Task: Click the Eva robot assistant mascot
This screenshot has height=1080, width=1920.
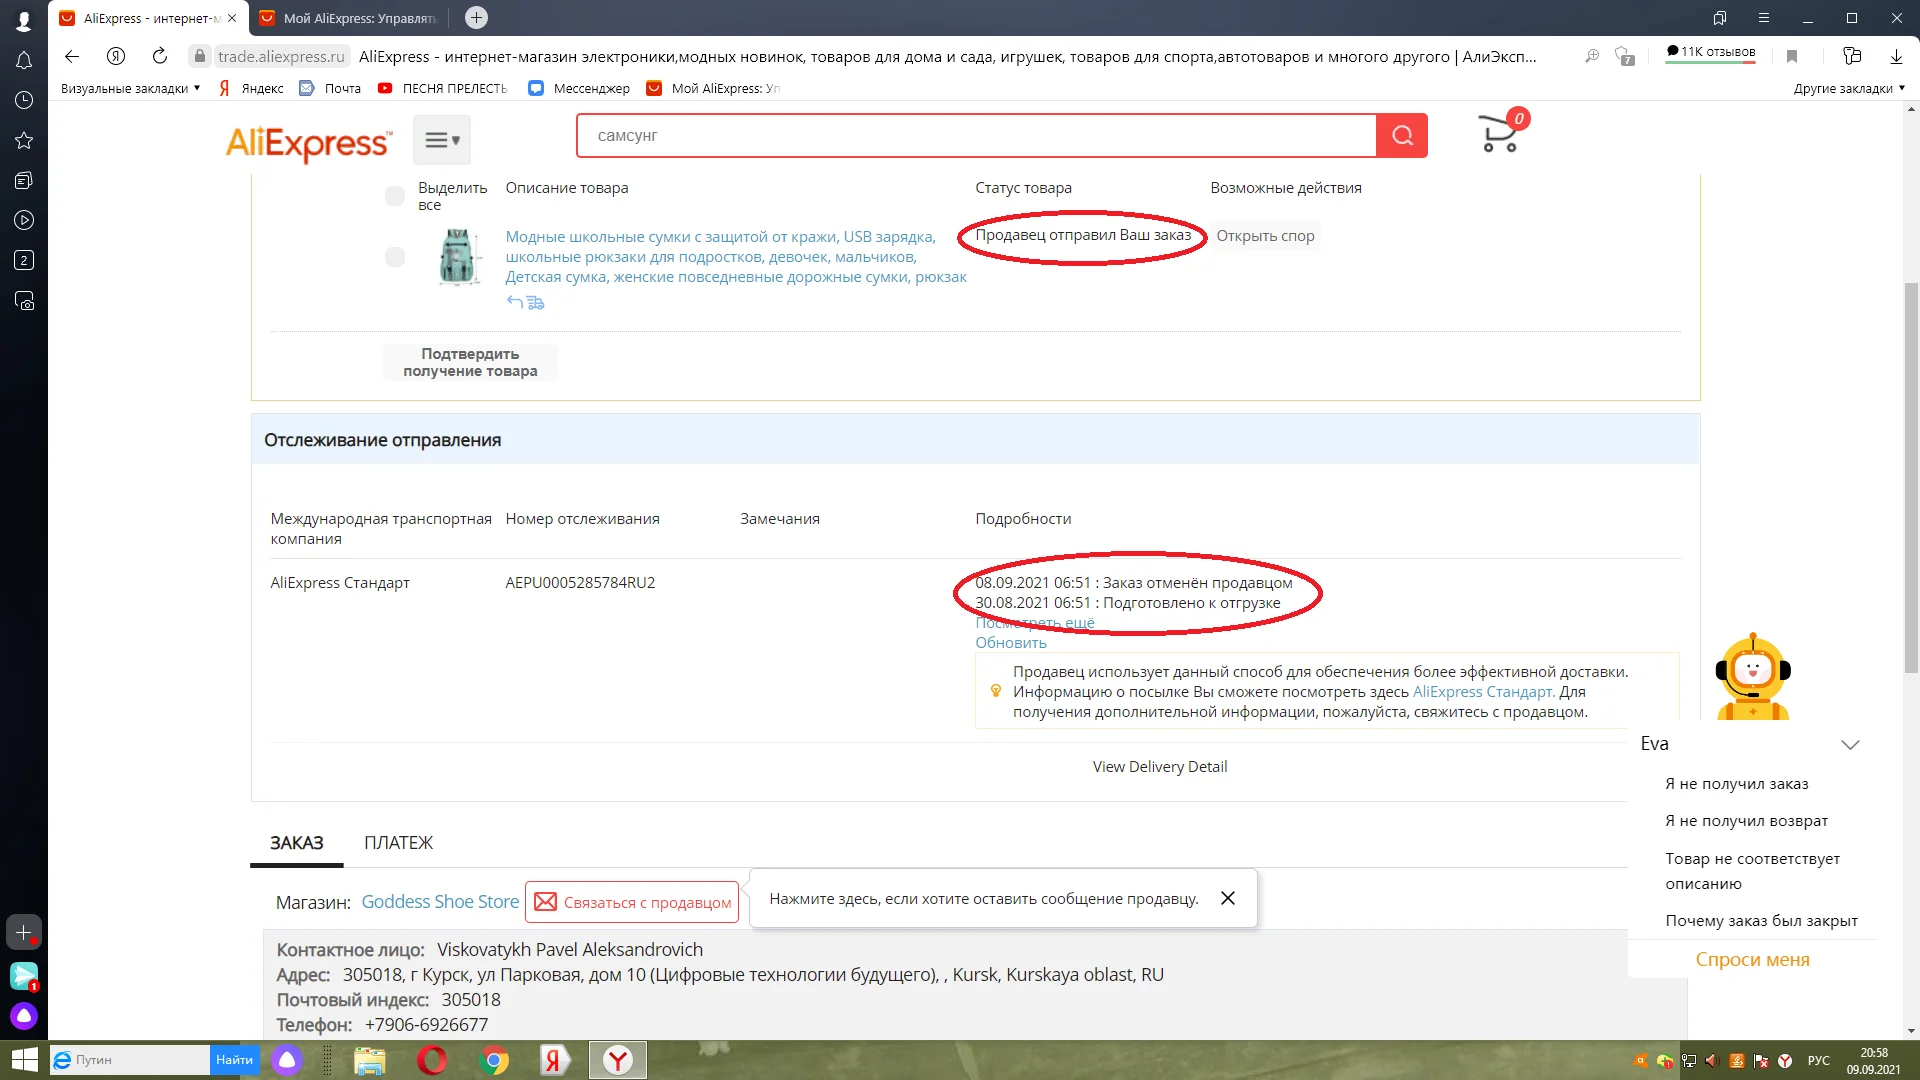Action: (1752, 677)
